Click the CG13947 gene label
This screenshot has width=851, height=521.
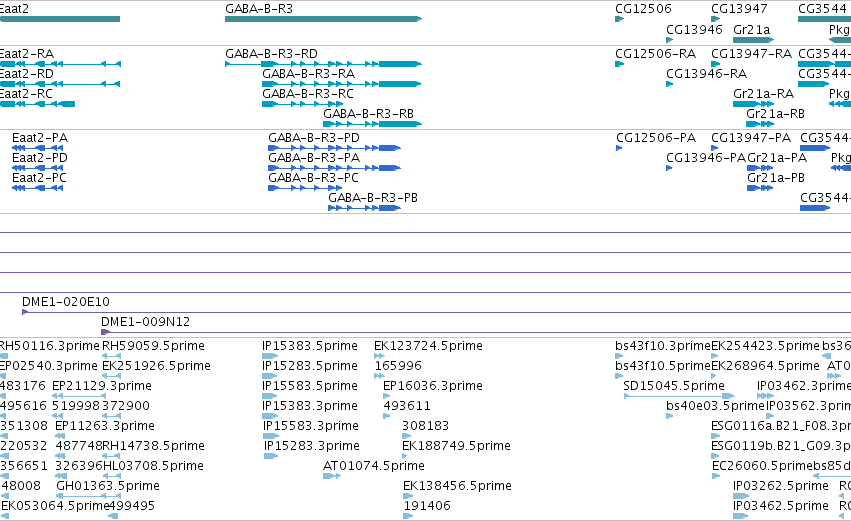click(739, 9)
